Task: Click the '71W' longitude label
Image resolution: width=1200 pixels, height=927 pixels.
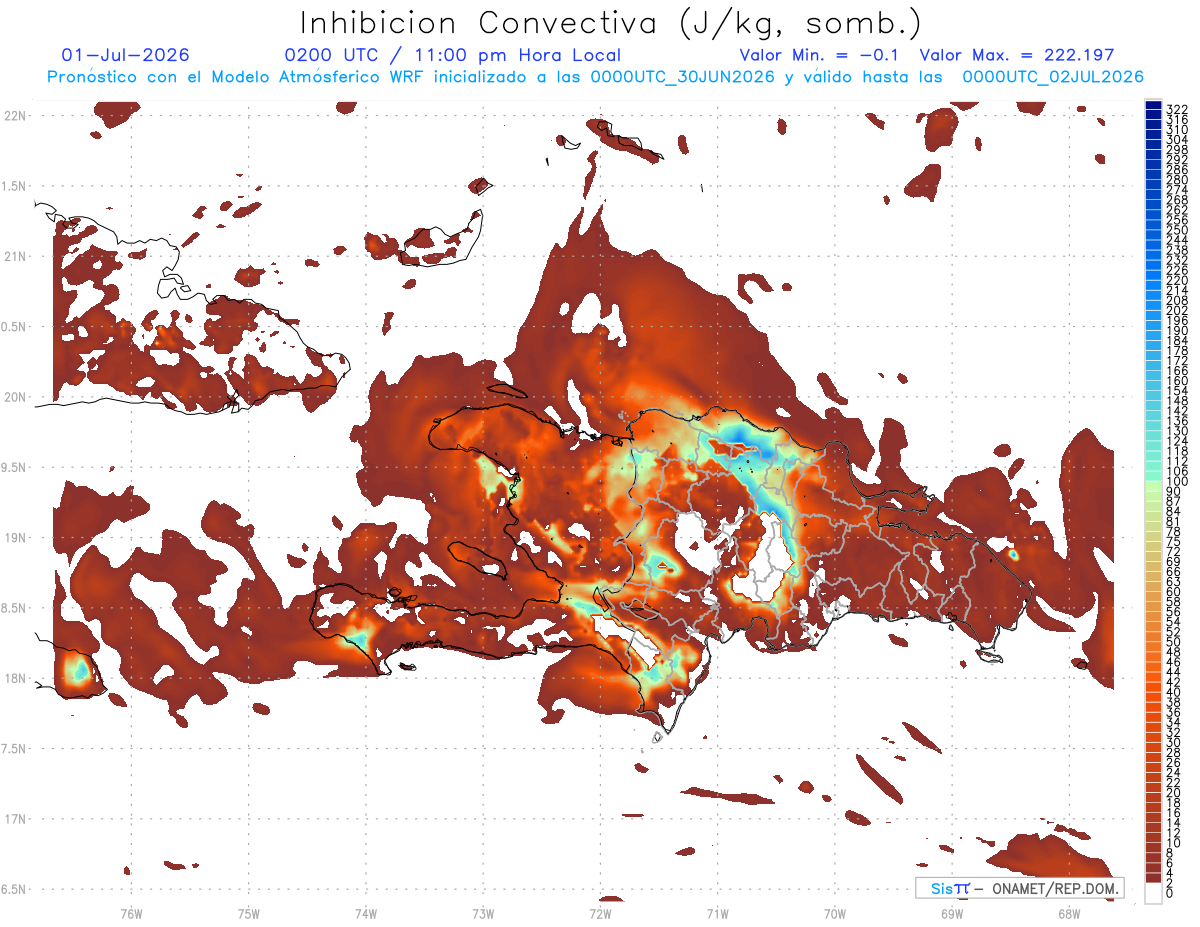Action: click(x=717, y=912)
